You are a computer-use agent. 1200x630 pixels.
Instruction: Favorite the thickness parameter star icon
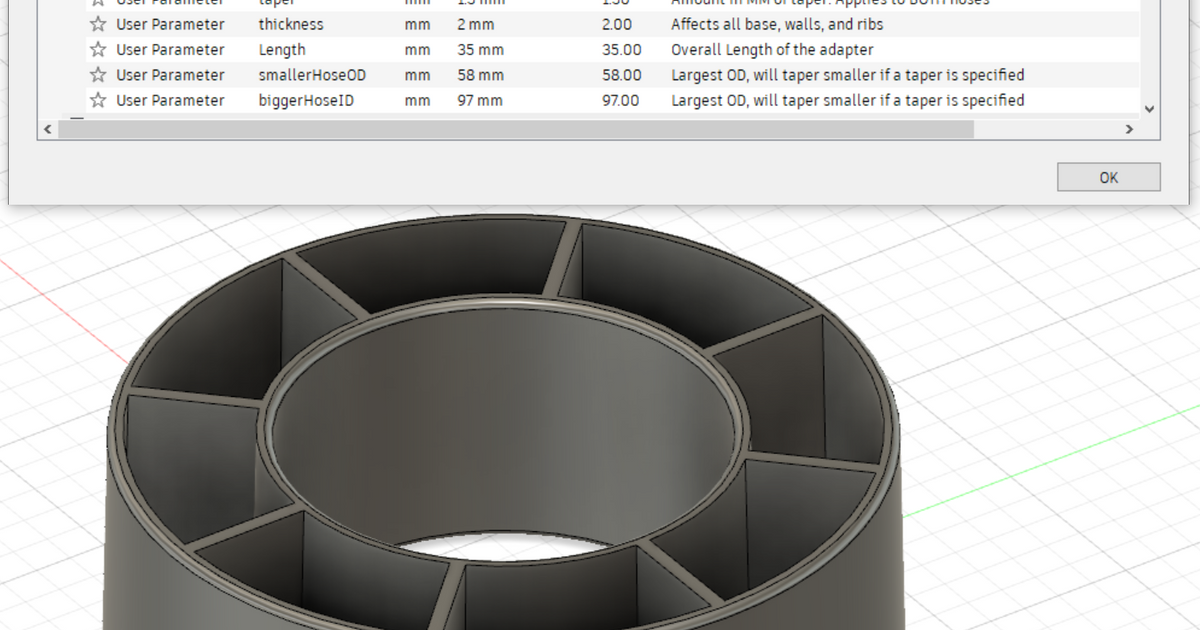[97, 24]
